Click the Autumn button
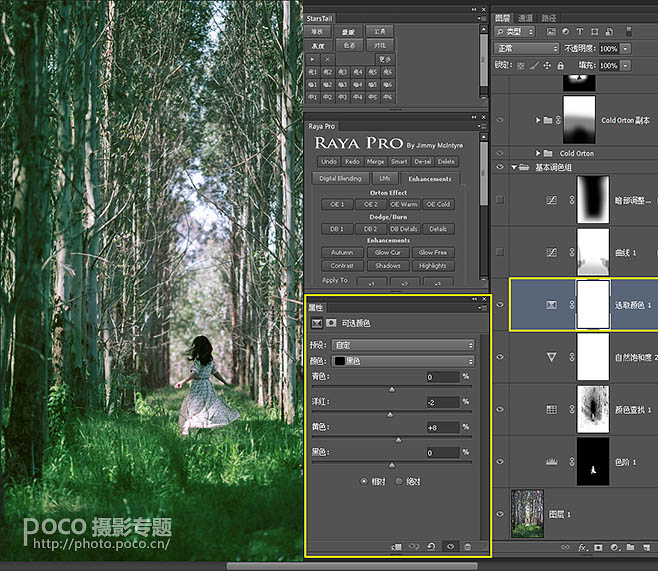 coord(342,252)
